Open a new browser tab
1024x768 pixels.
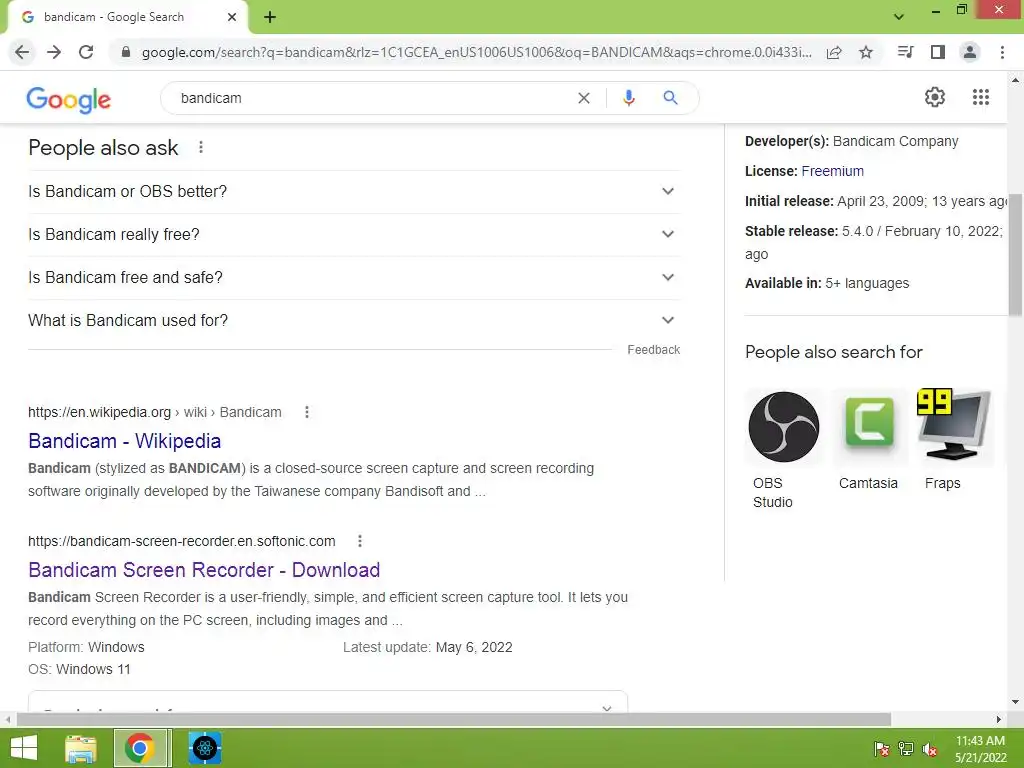270,17
